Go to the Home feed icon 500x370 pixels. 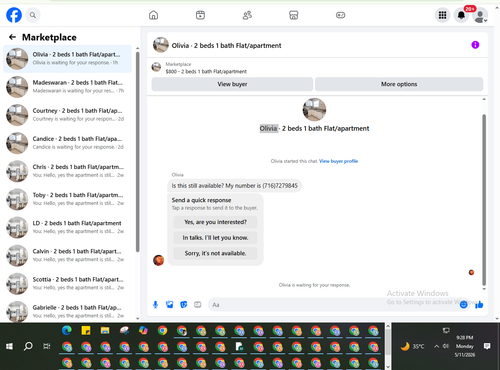(x=153, y=15)
